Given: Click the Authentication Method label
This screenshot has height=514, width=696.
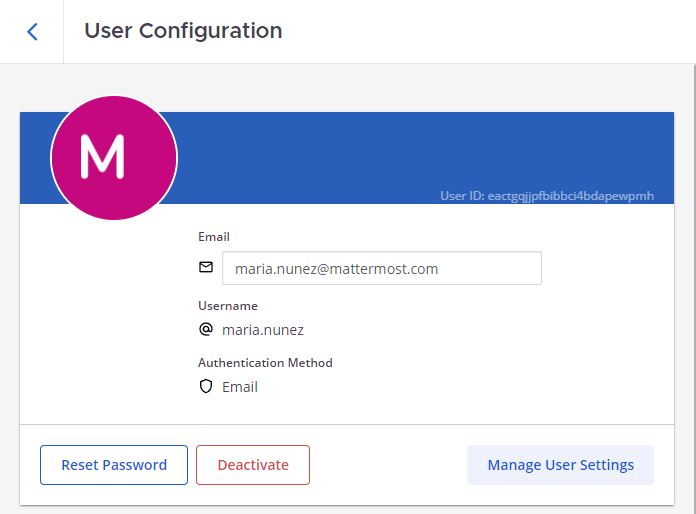Looking at the screenshot, I should click(x=265, y=363).
